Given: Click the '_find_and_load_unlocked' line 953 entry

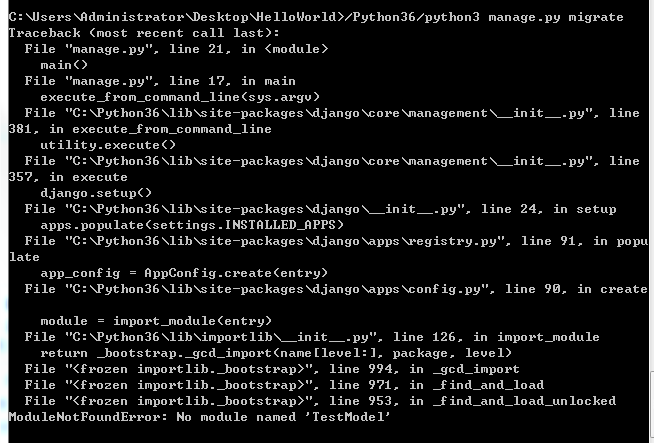Looking at the screenshot, I should coord(320,401).
